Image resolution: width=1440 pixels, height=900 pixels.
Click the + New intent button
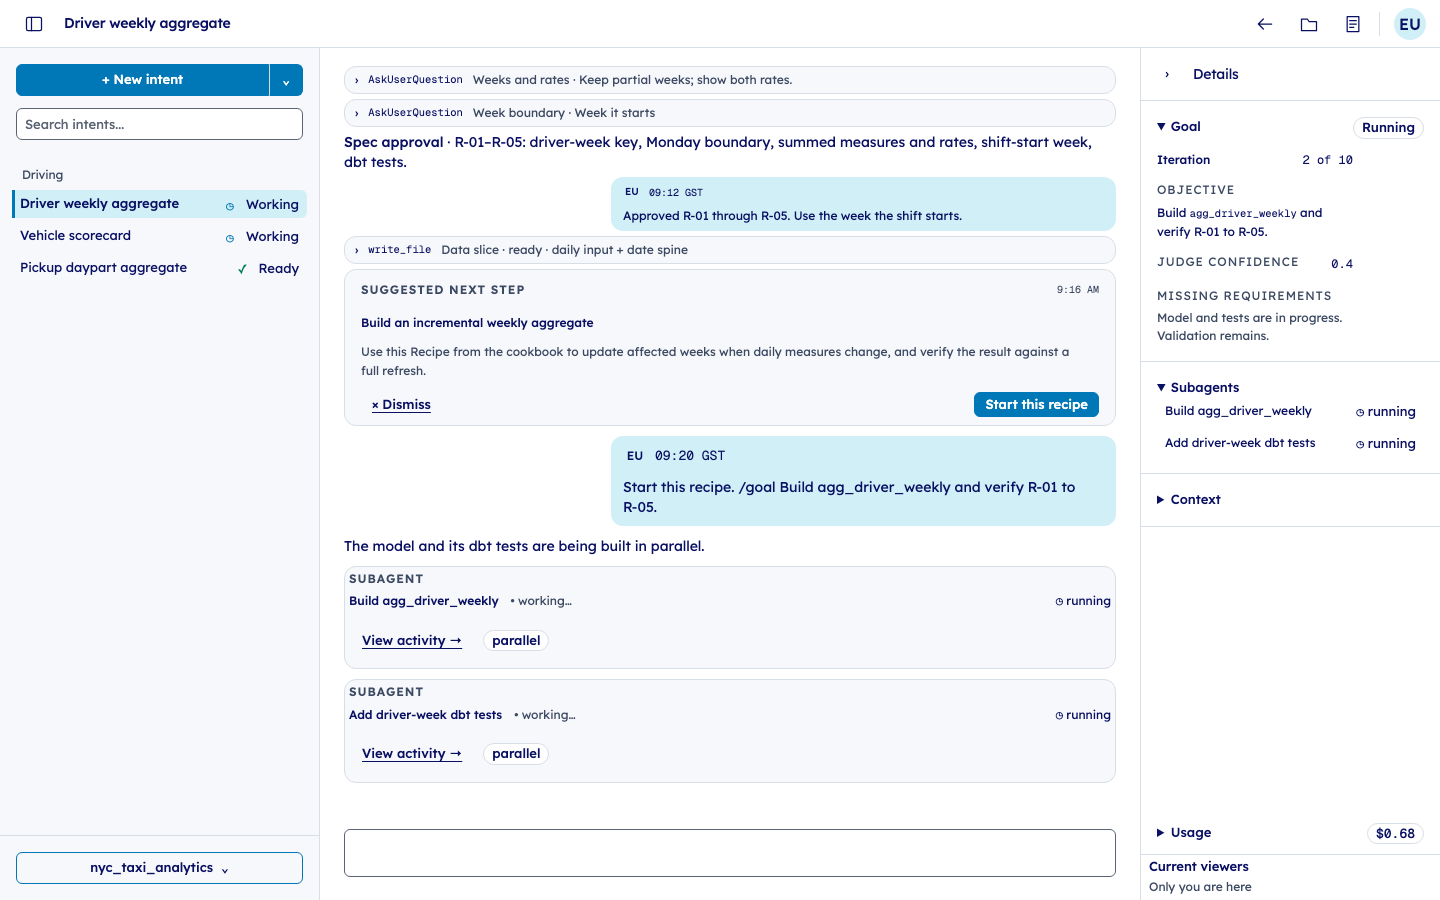pos(142,80)
